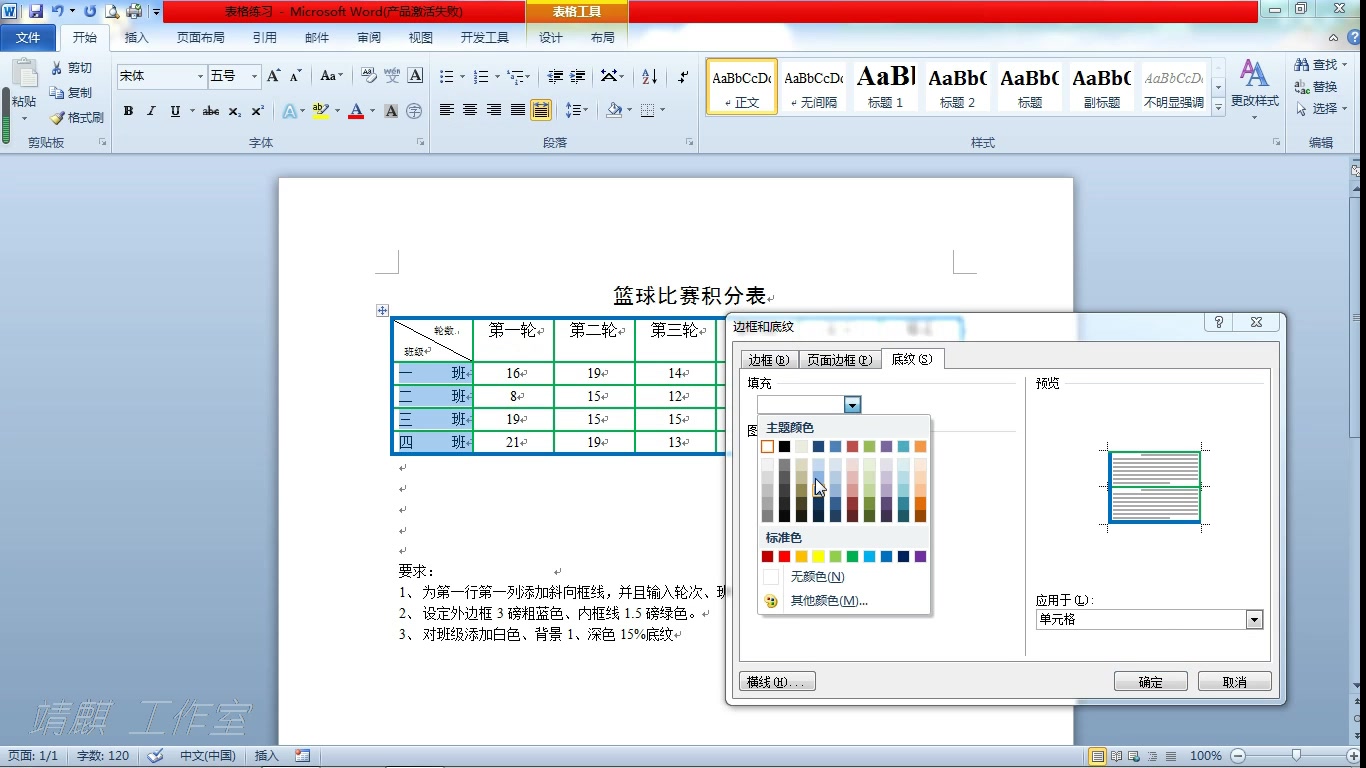
Task: Apply the Font Color with the A icon
Action: click(356, 111)
